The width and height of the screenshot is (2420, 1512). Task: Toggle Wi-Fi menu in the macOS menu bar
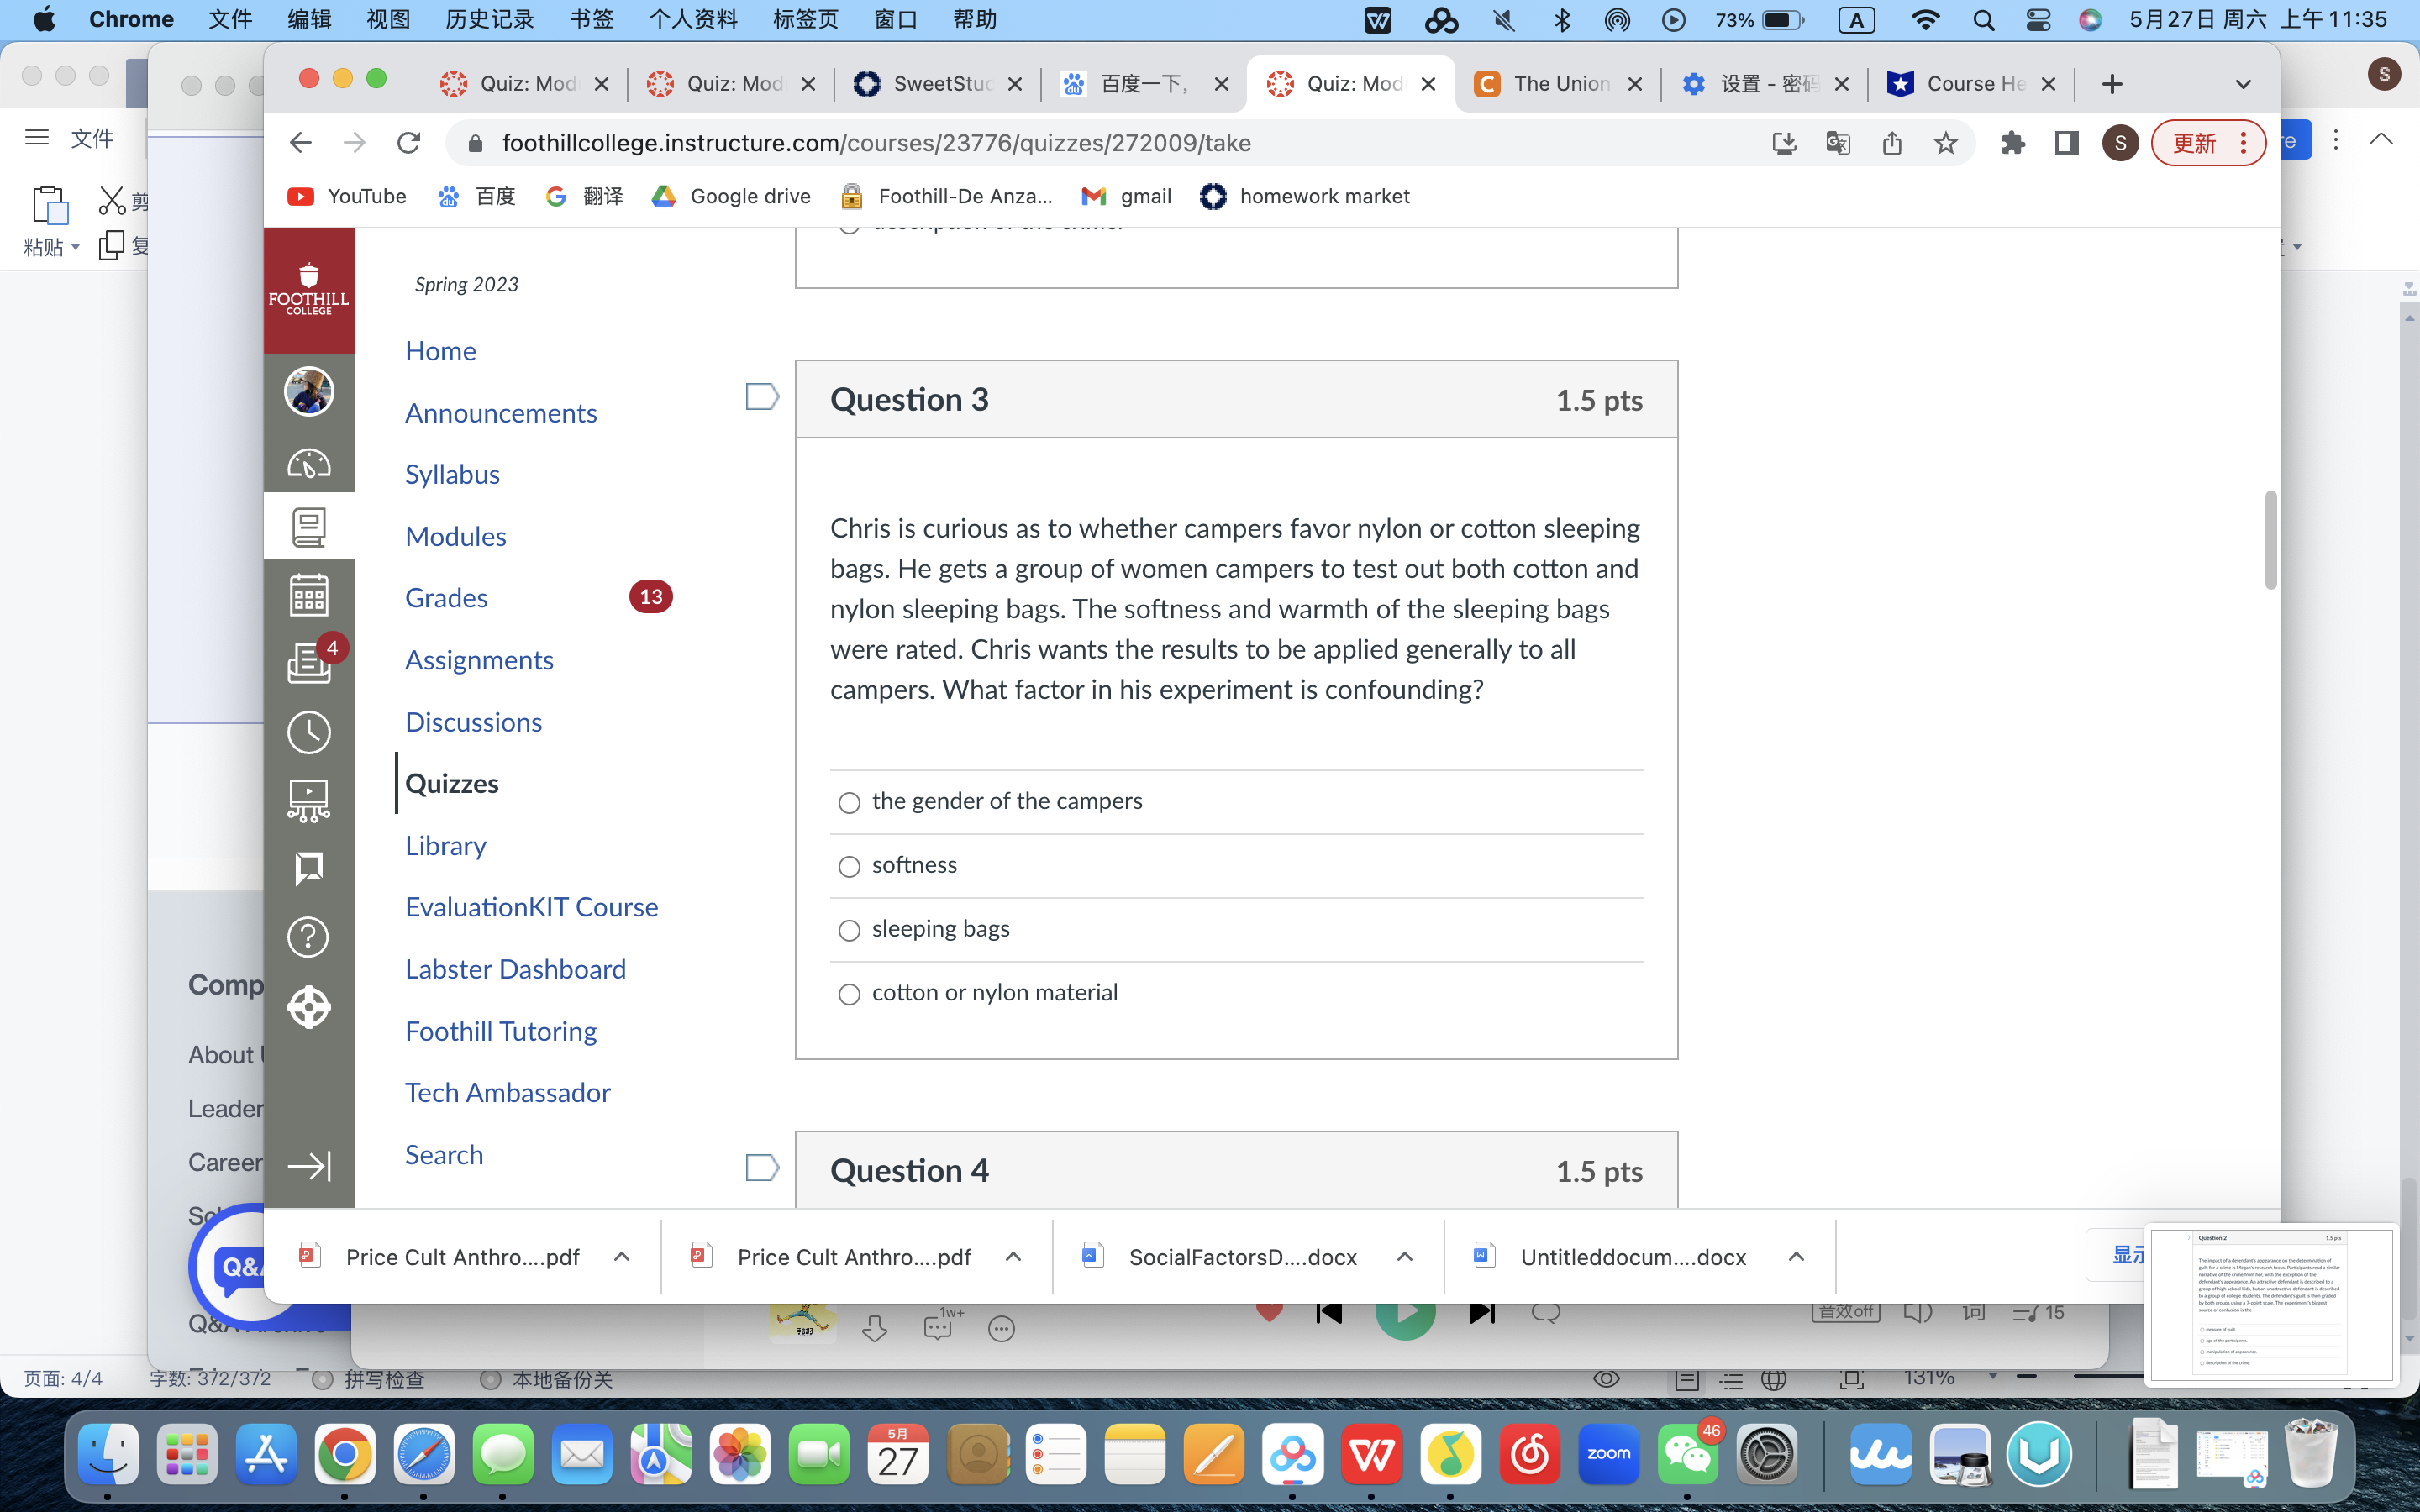pyautogui.click(x=1925, y=20)
